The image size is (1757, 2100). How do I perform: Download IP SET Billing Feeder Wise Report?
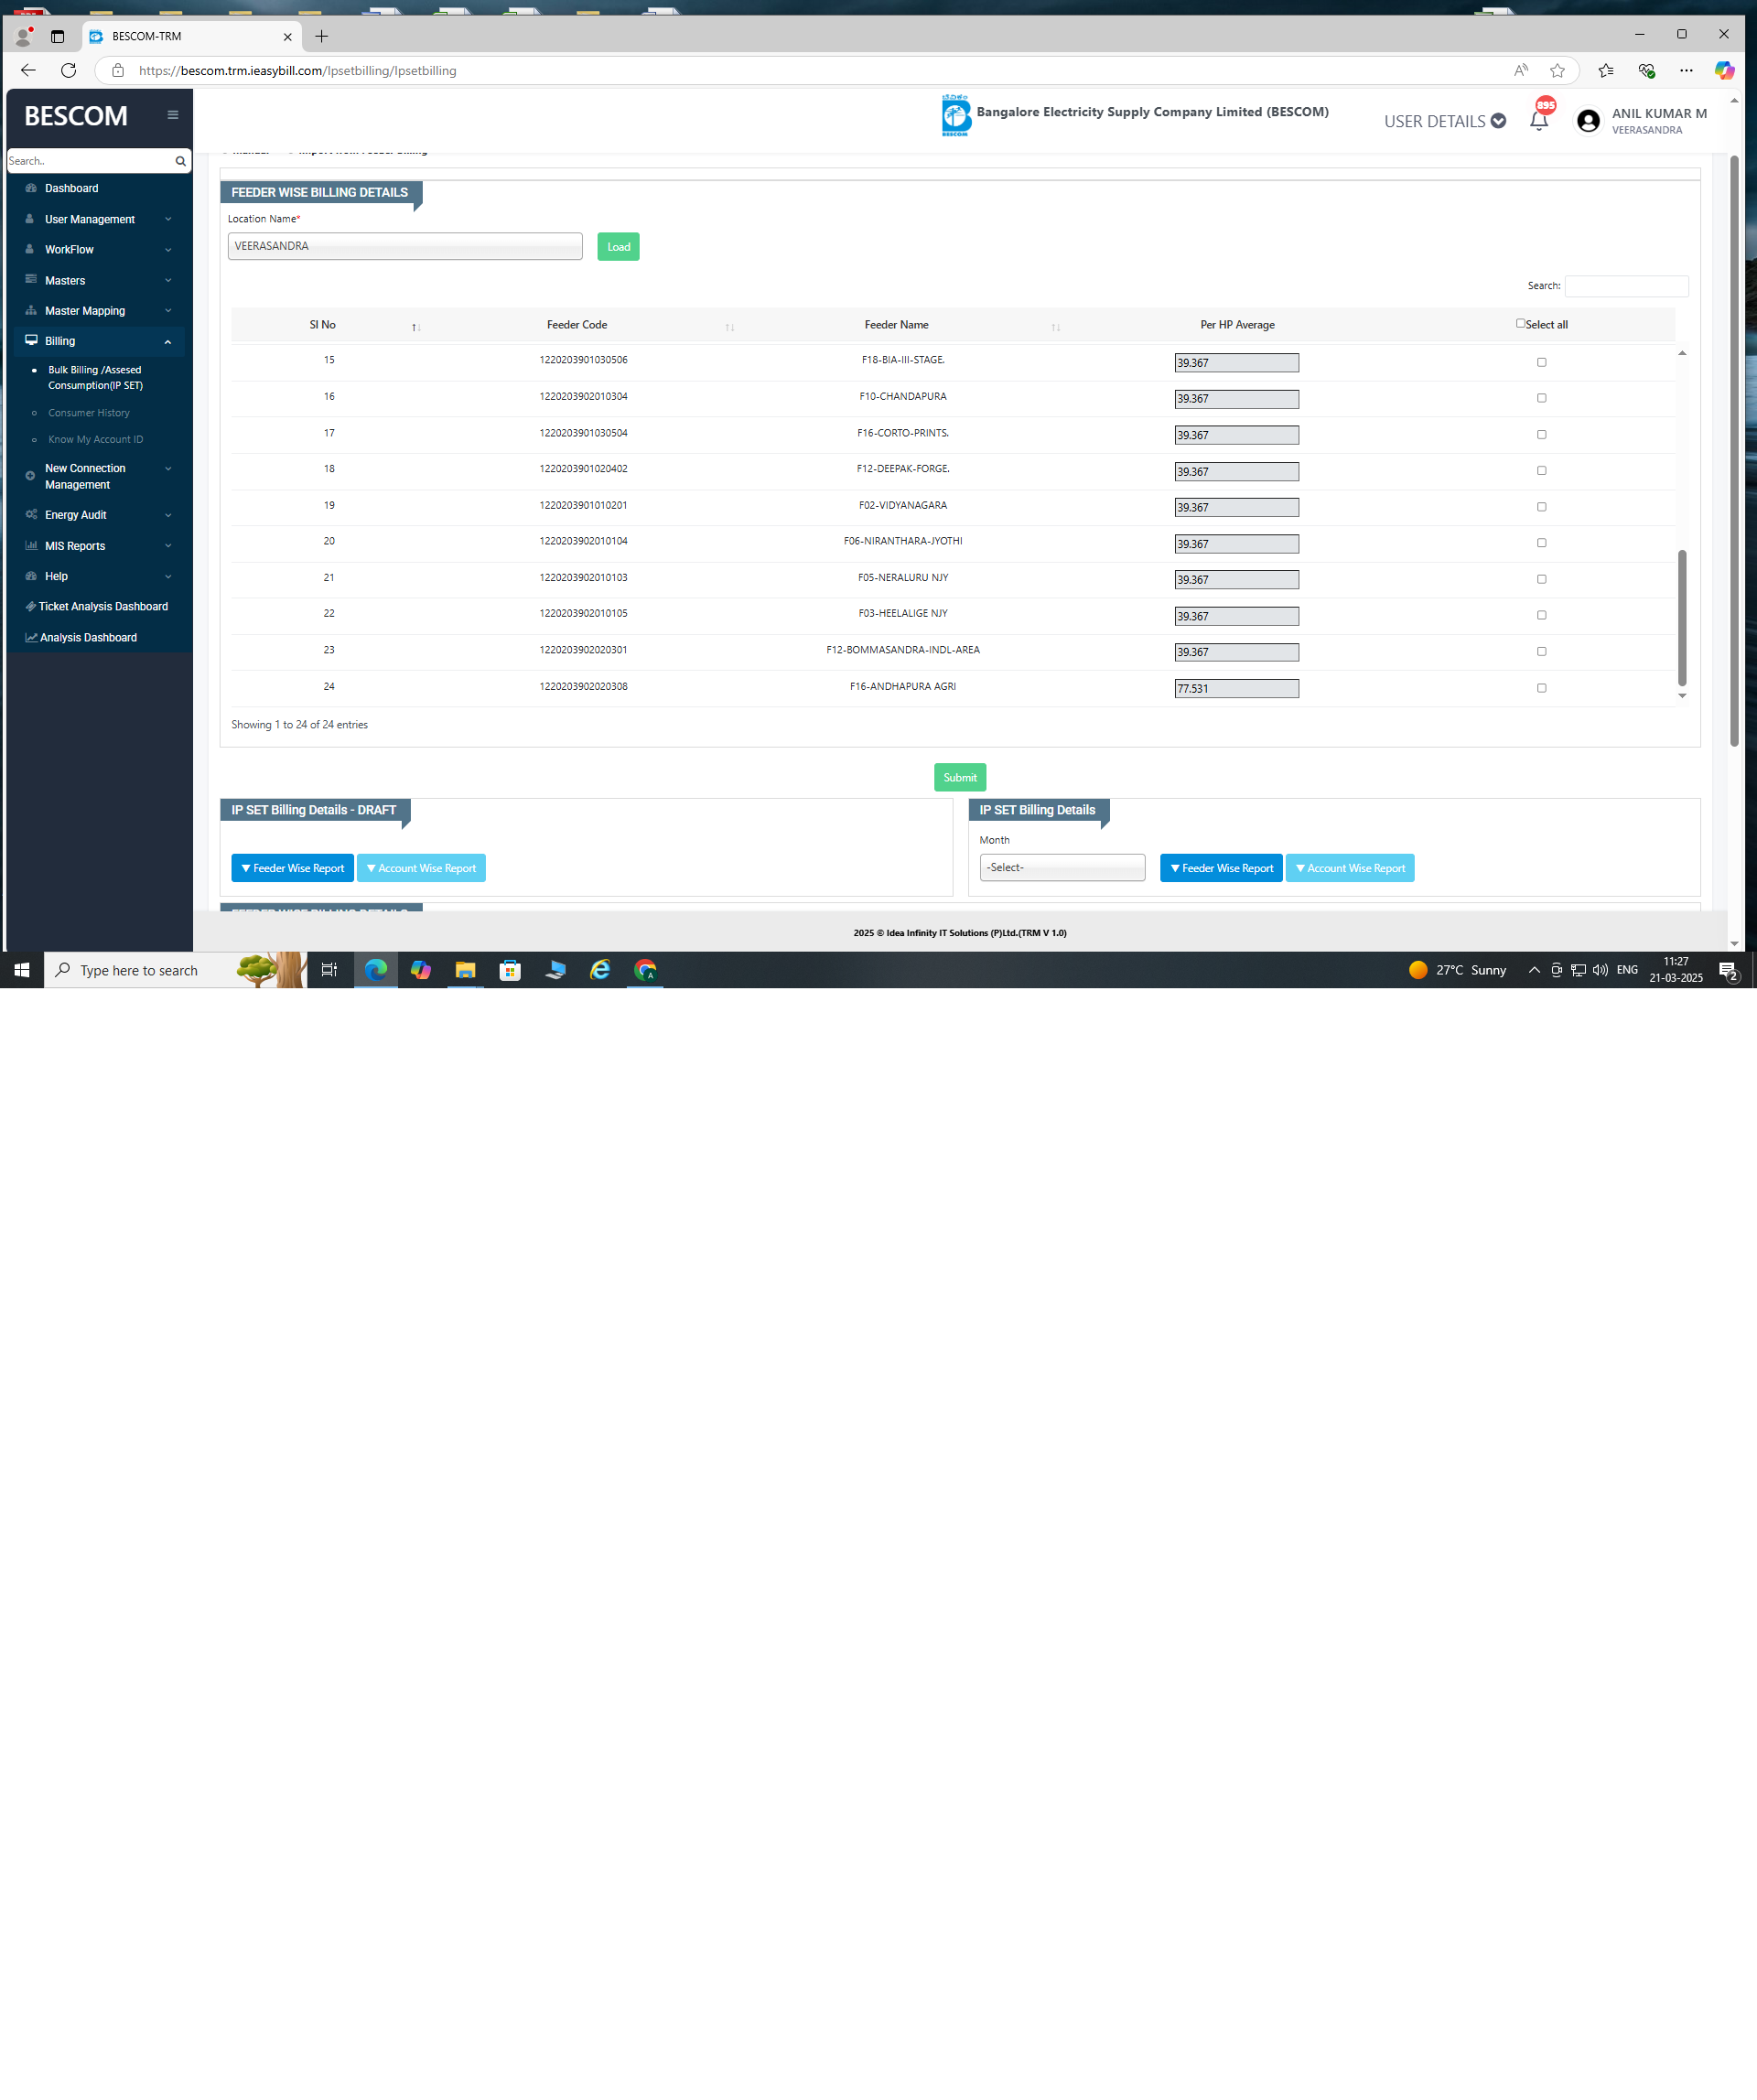[x=1221, y=868]
